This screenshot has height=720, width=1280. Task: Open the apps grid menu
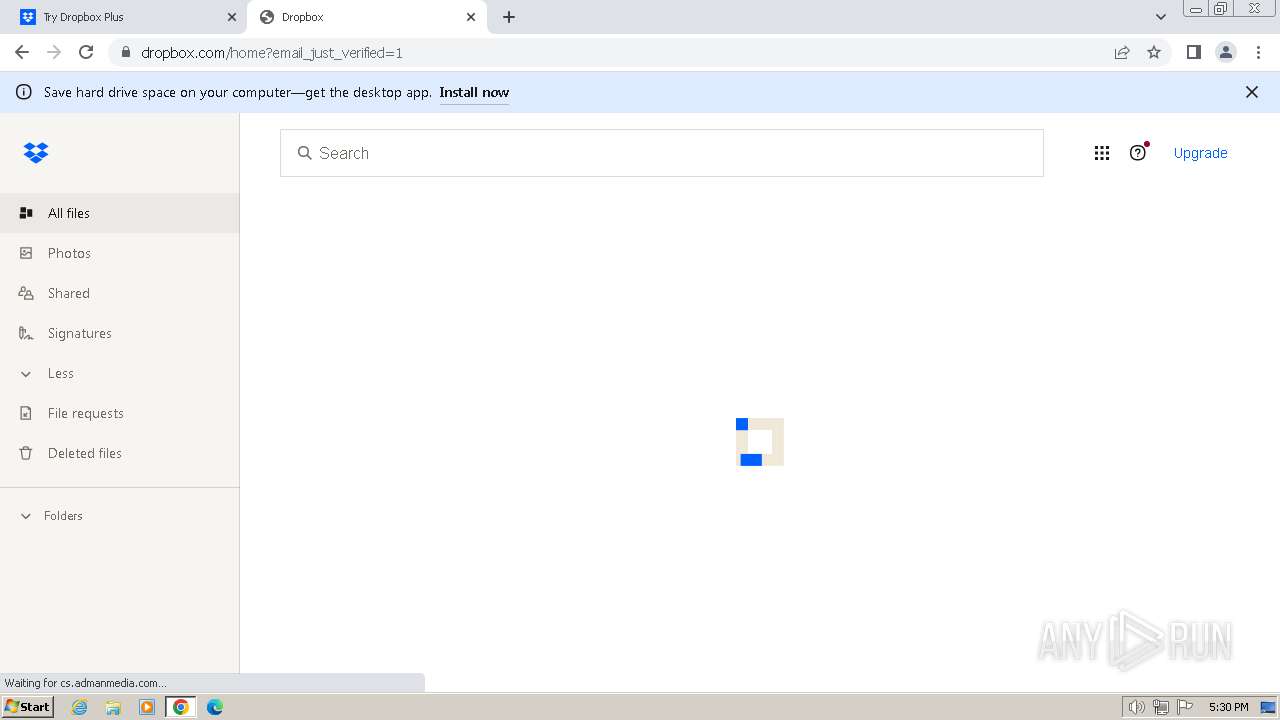[1102, 153]
